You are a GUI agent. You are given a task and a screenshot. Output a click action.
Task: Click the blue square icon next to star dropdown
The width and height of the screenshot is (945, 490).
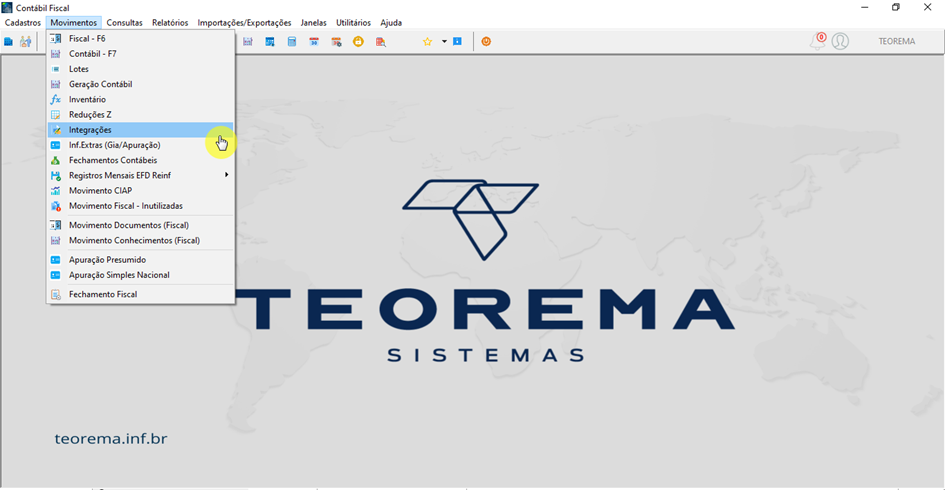click(457, 42)
